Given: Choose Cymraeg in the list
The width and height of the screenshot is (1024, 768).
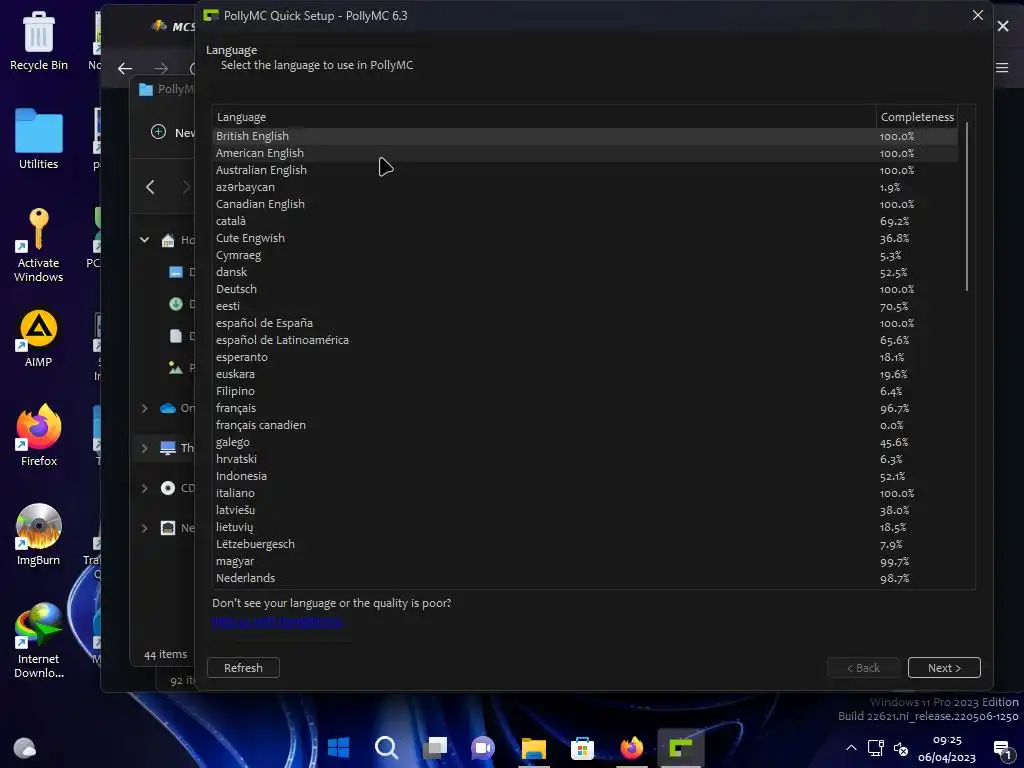Looking at the screenshot, I should coord(585,255).
